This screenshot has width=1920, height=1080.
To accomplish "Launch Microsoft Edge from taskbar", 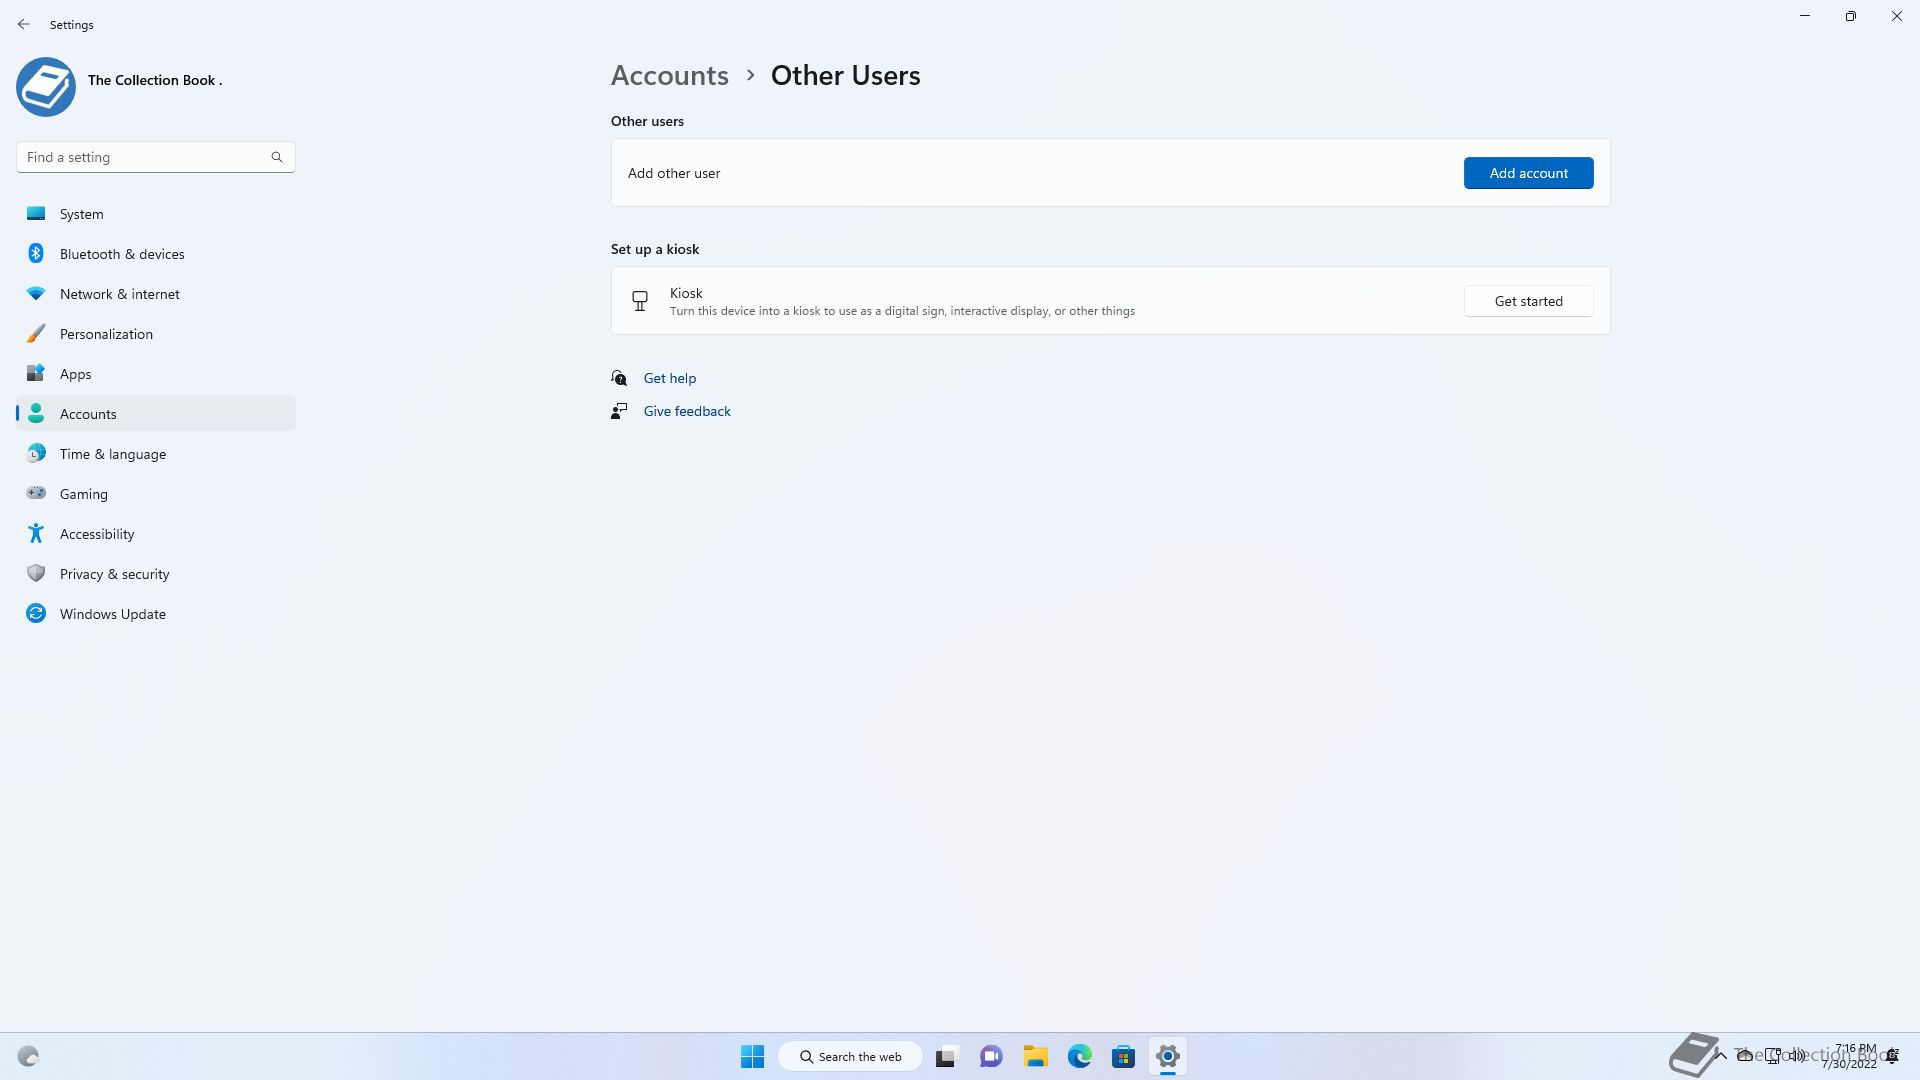I will tap(1079, 1056).
